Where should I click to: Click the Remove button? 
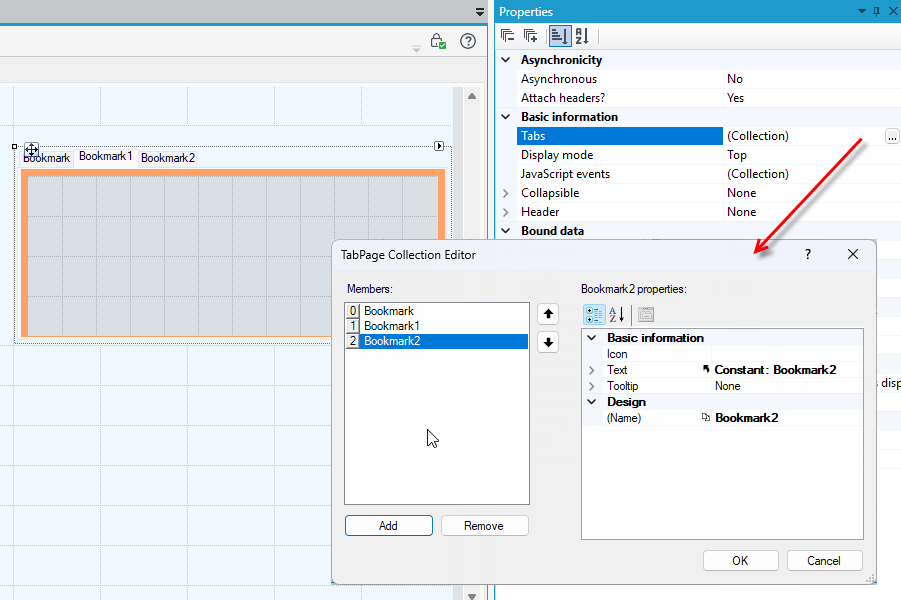coord(484,526)
